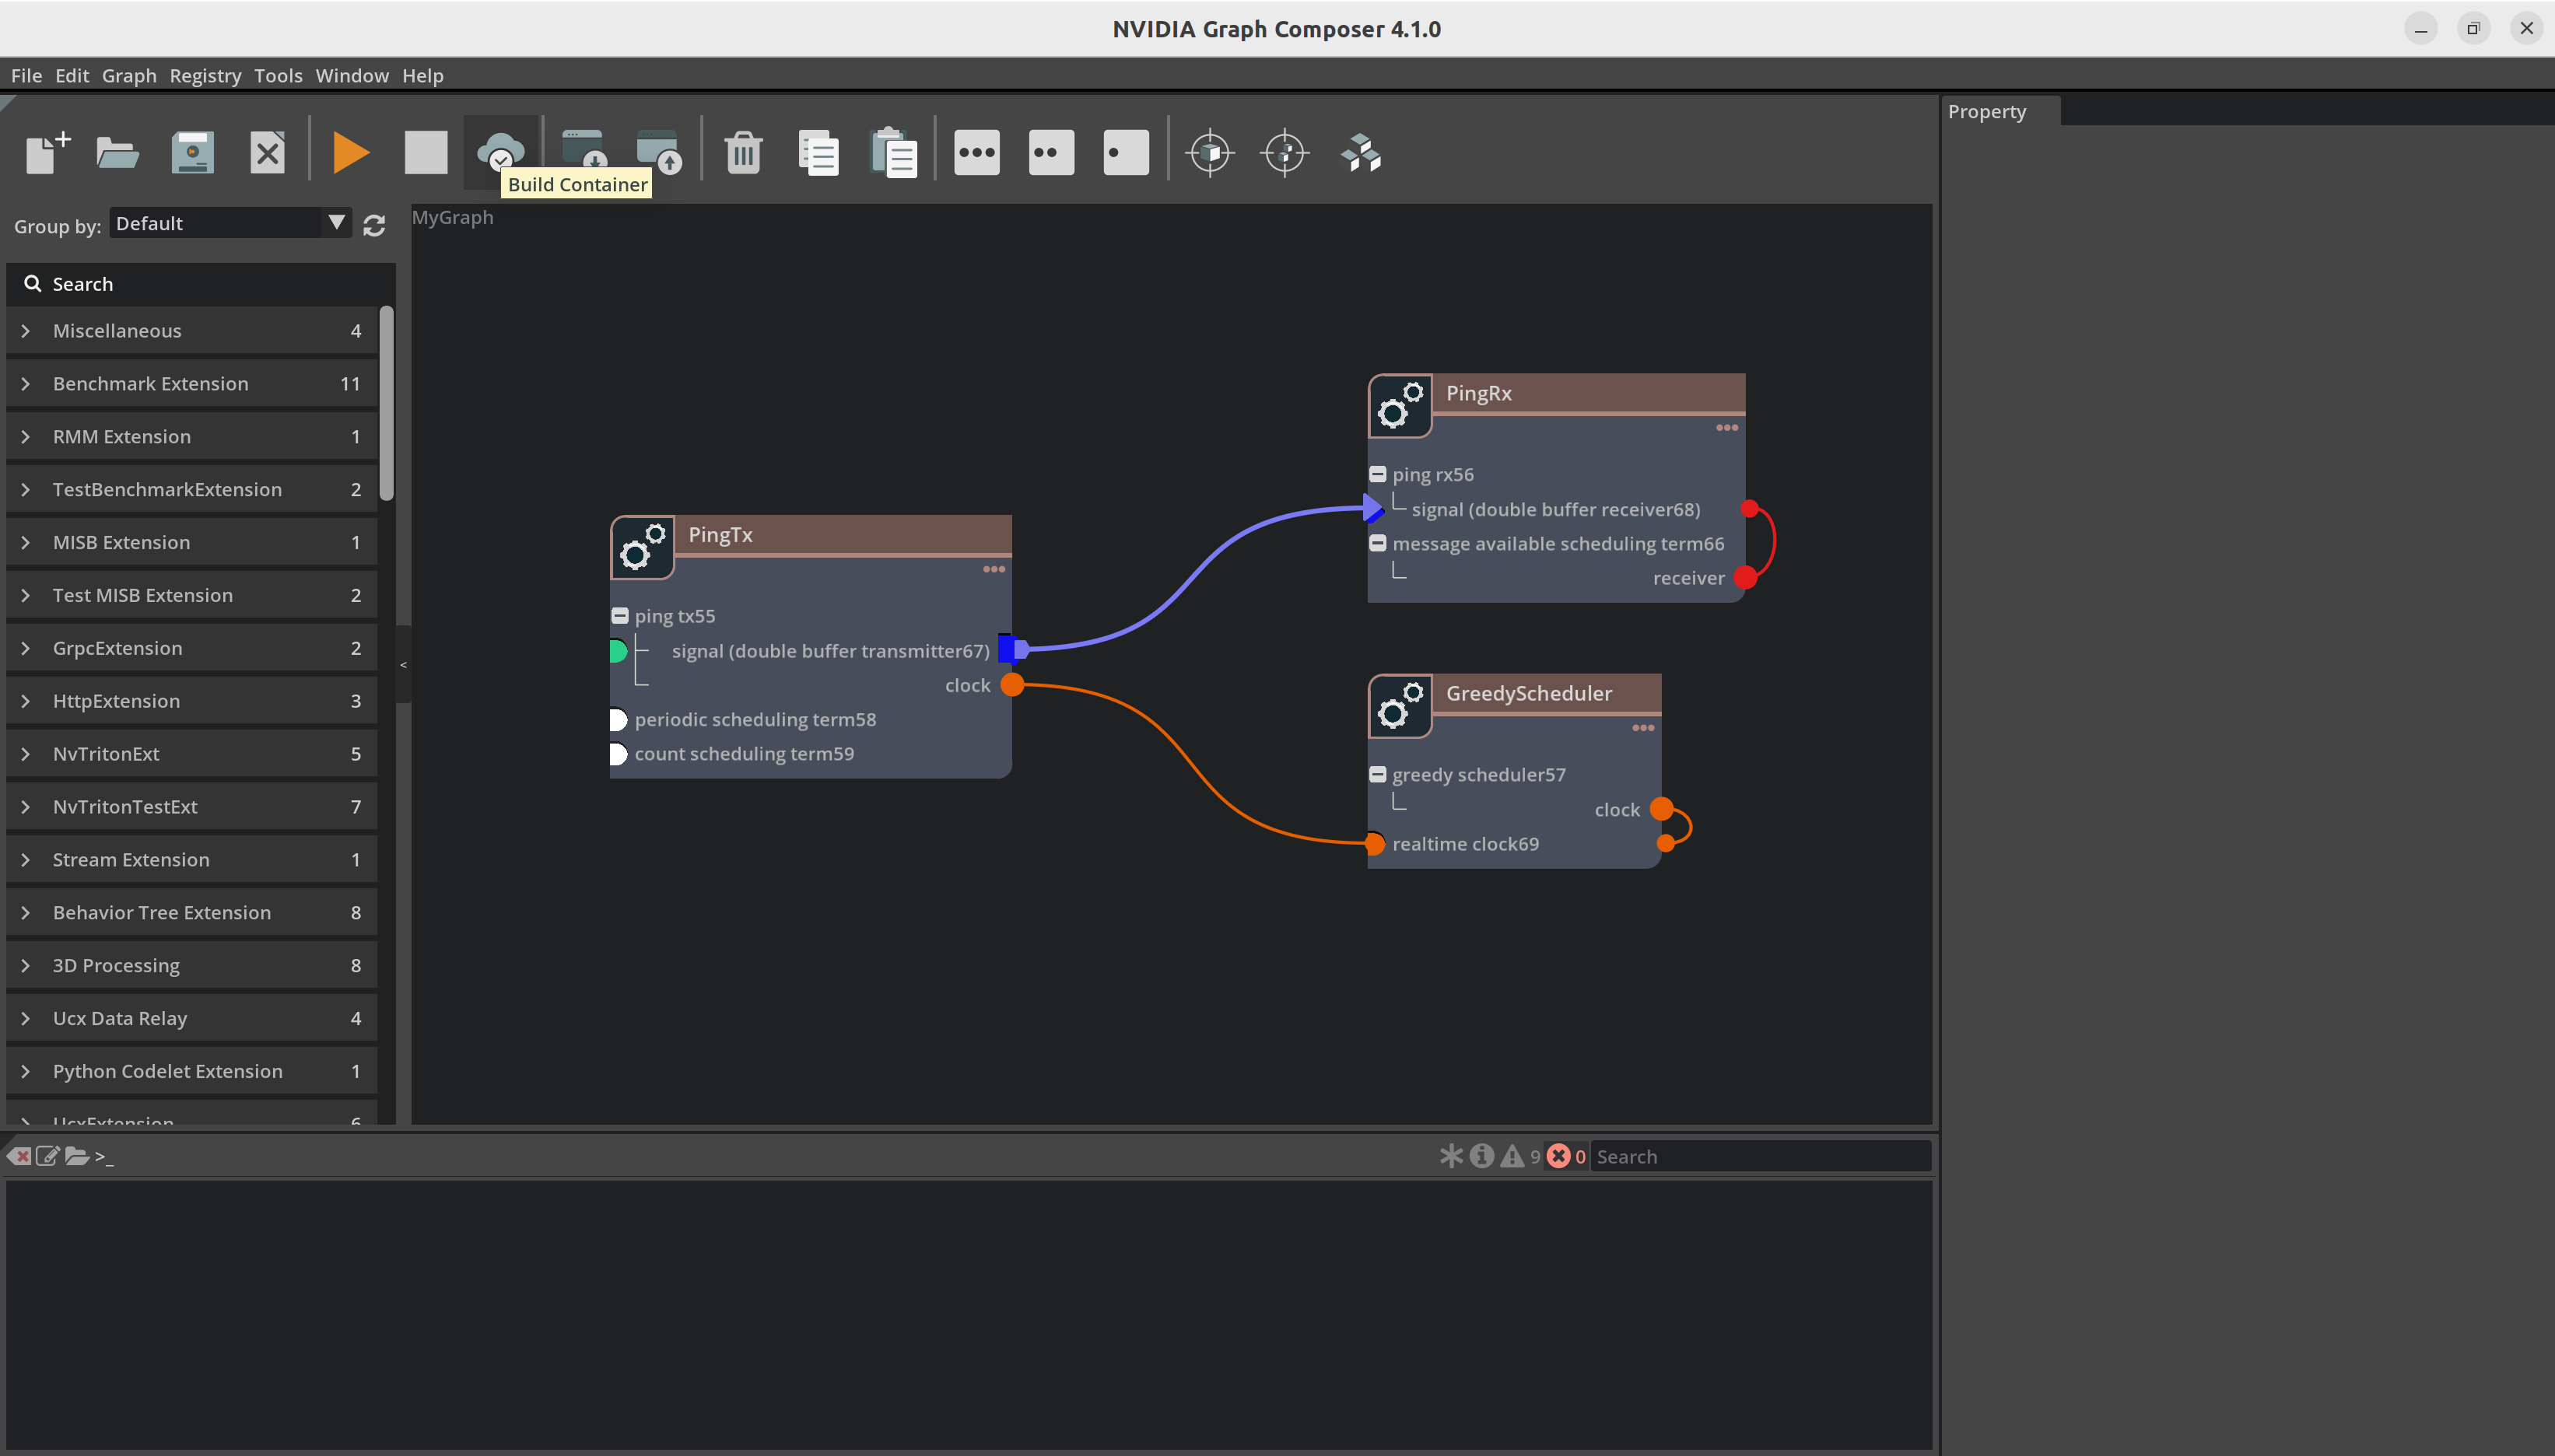Click the component Search field
Viewport: 2555px width, 1456px height.
(x=201, y=284)
